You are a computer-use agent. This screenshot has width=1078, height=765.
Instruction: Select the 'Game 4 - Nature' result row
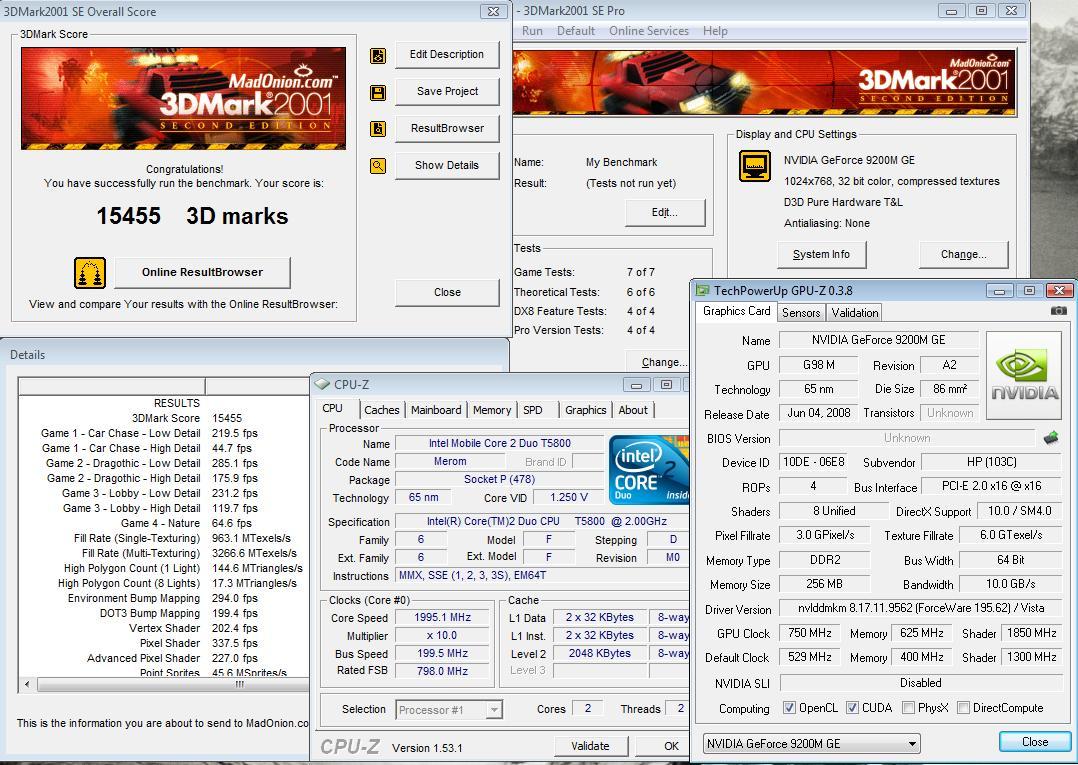(165, 523)
